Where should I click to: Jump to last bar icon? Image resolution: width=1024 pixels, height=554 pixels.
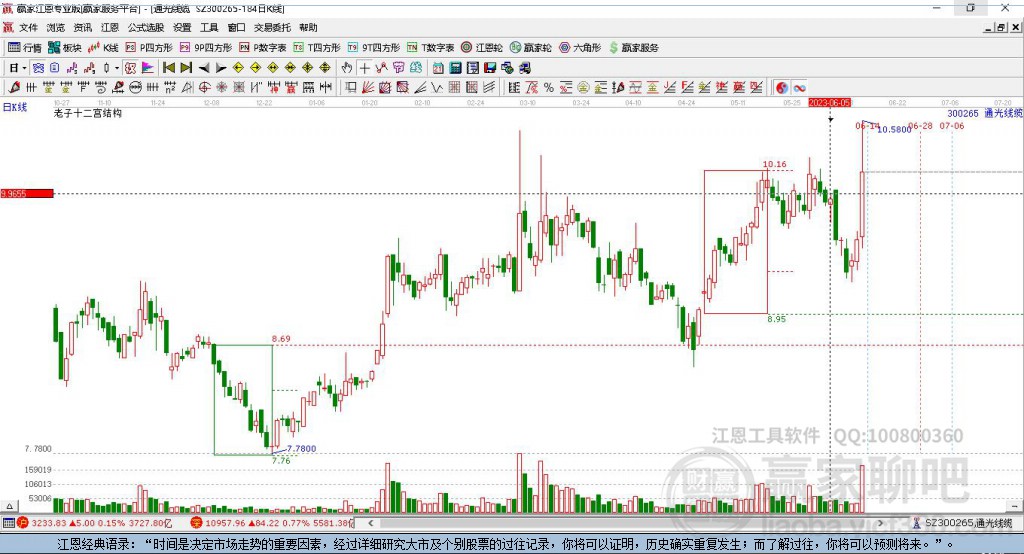(x=186, y=68)
